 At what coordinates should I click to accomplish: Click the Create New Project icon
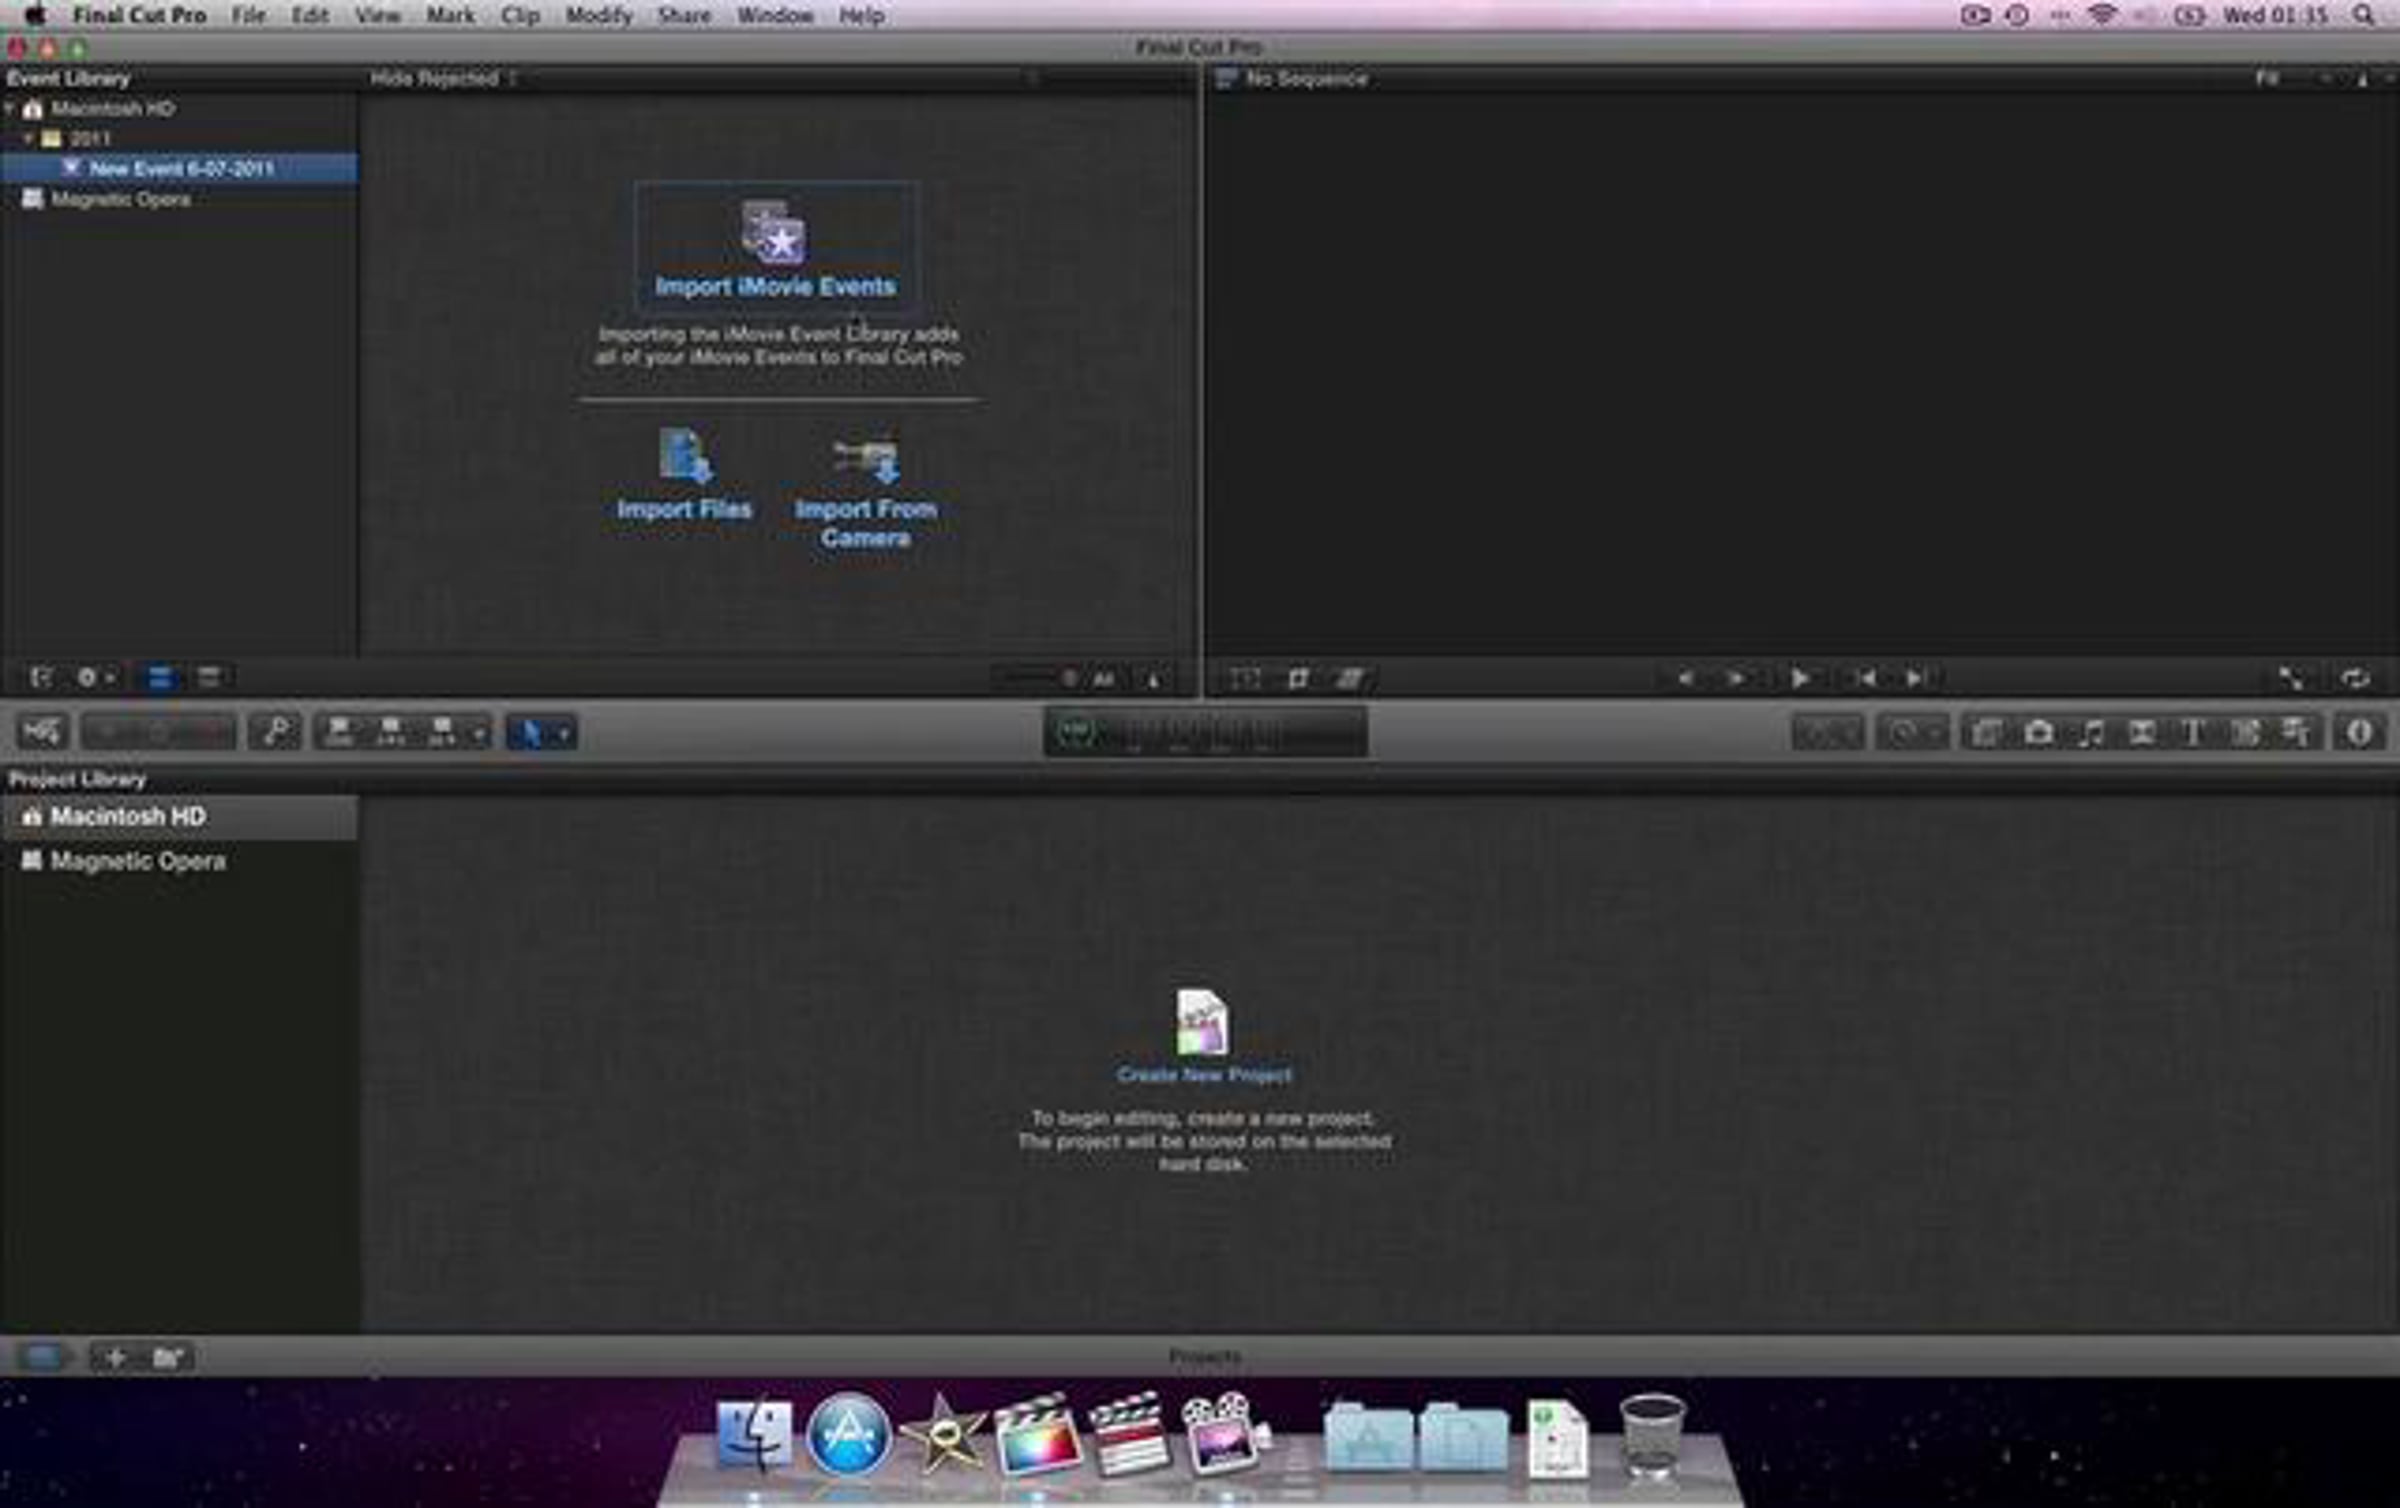(x=1203, y=1022)
